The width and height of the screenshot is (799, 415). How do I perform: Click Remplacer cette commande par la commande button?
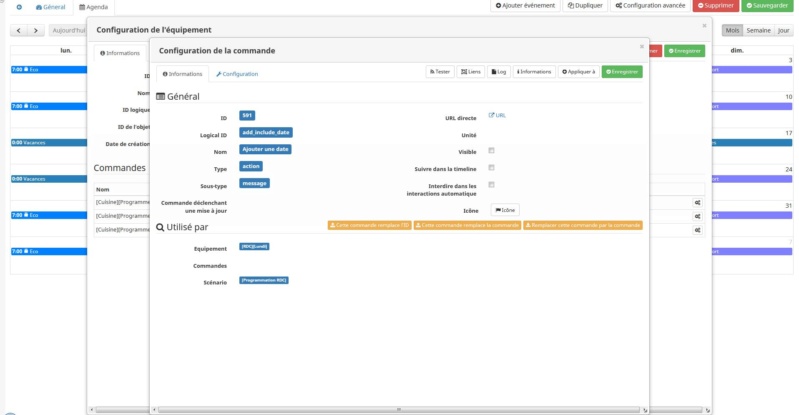583,225
